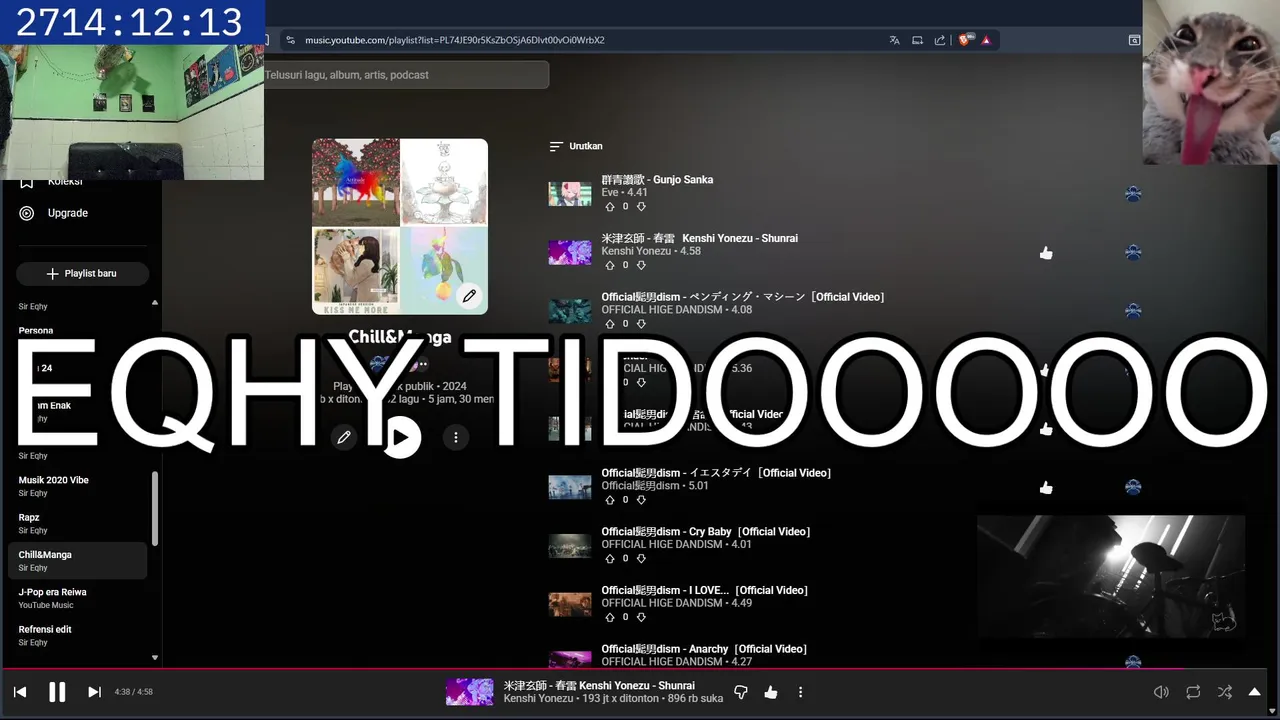Image resolution: width=1280 pixels, height=720 pixels.
Task: Toggle like on Shunrai playlist row
Action: click(x=1046, y=253)
